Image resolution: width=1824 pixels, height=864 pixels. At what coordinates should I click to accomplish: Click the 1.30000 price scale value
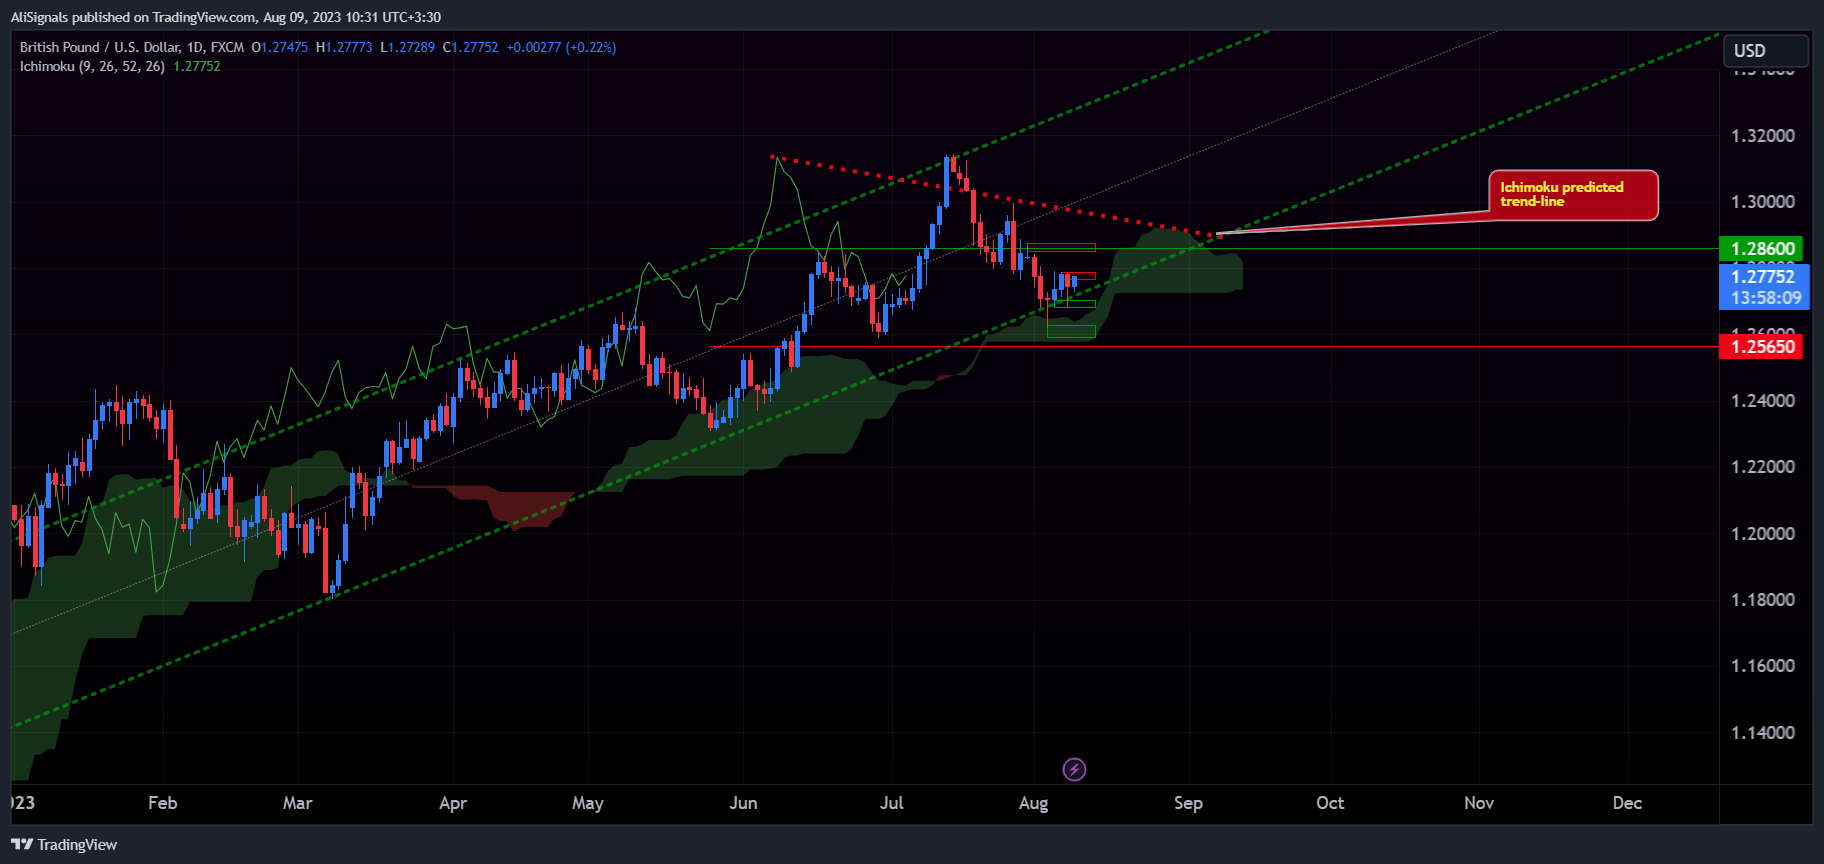point(1763,202)
